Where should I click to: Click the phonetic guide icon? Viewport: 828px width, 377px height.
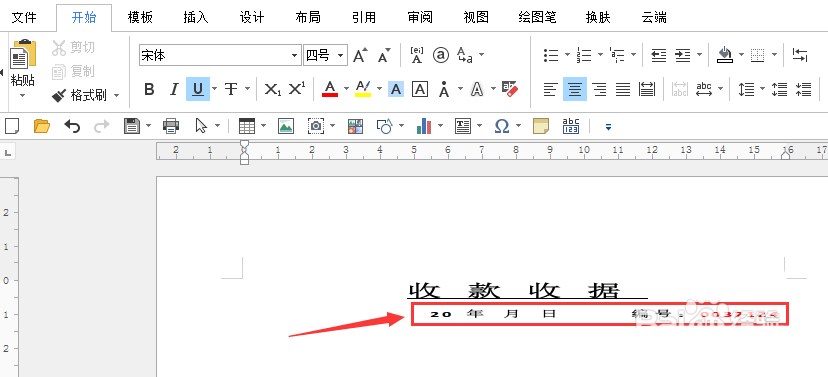417,55
